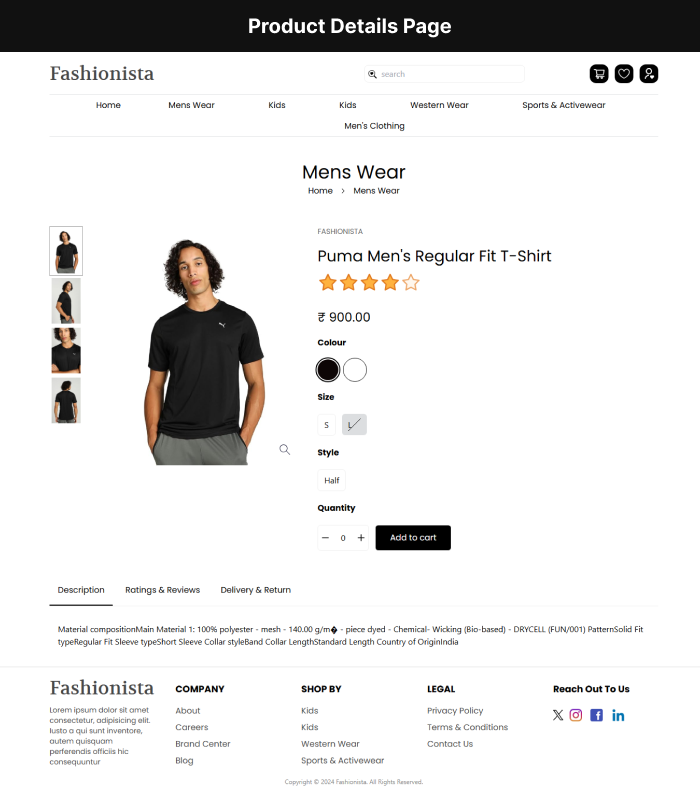Choose the white colour swatch
Screen dimensions: 700x796
tap(355, 370)
